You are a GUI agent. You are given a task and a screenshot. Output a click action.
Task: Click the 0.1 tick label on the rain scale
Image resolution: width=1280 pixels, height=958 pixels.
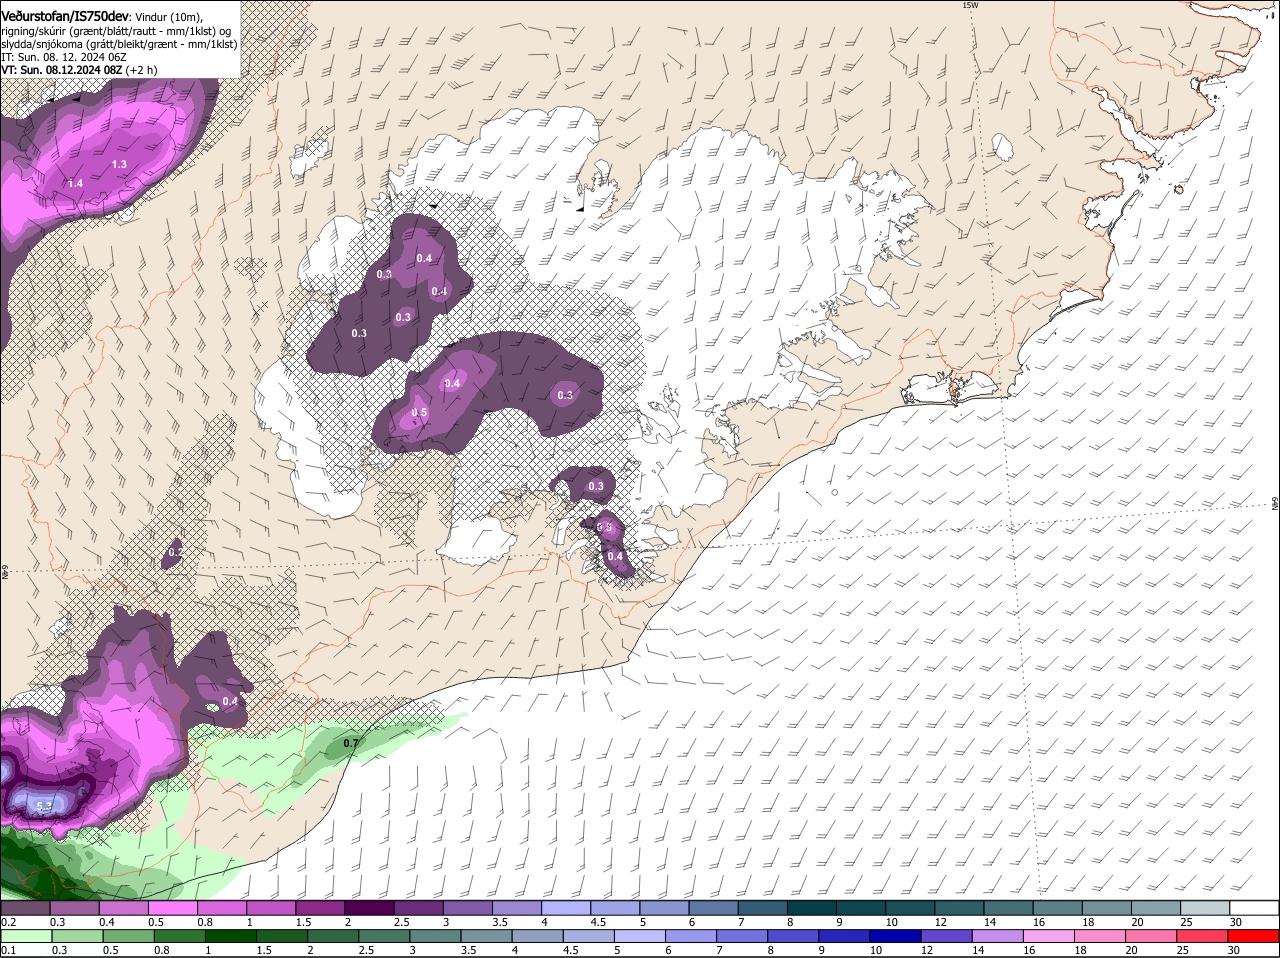[8, 951]
